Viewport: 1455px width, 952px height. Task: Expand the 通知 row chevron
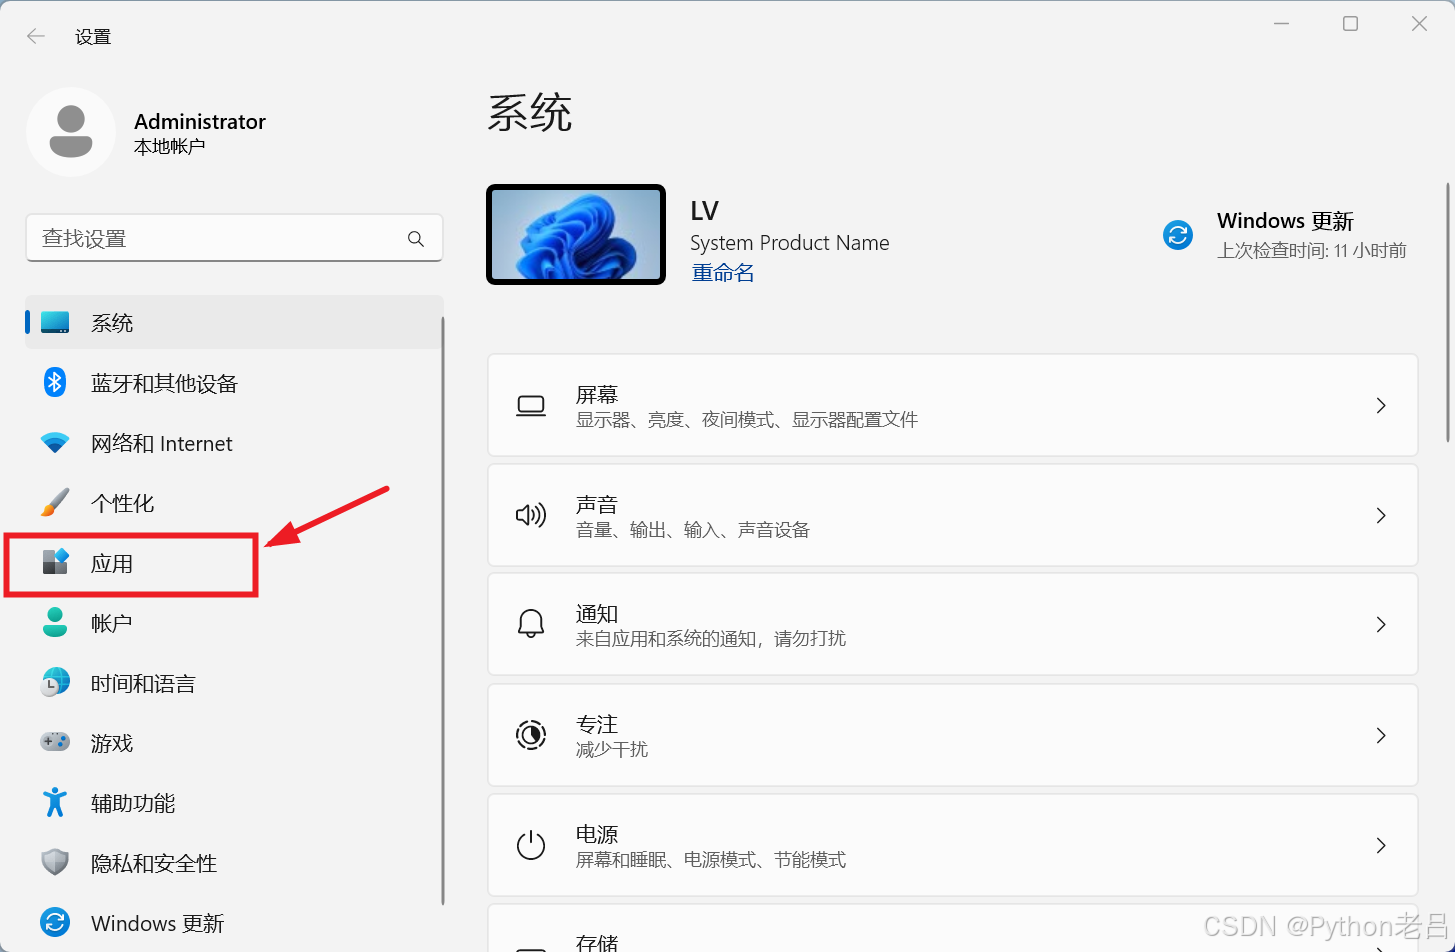coord(1381,624)
